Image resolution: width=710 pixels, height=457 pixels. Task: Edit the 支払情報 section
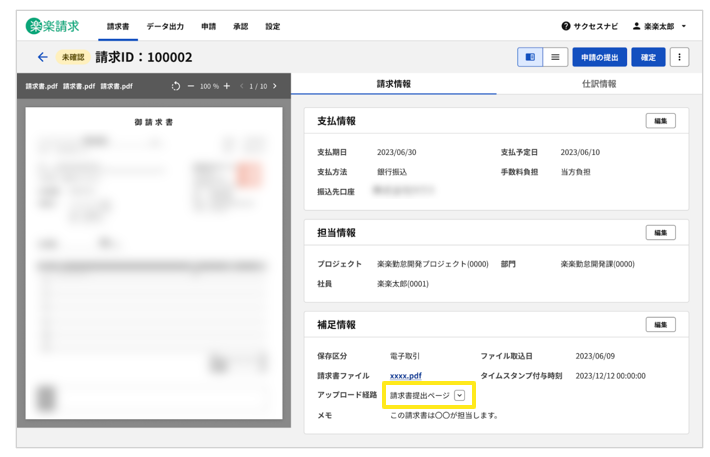click(660, 121)
